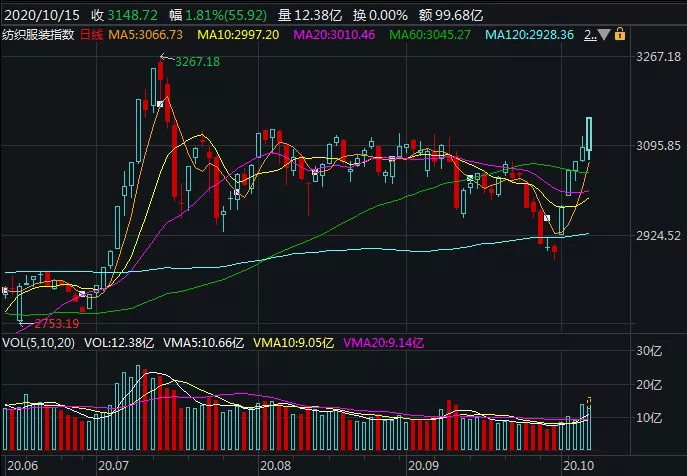Click the MA10:2997.20 indicator label
Viewport: 687px width, 476px height.
point(238,35)
